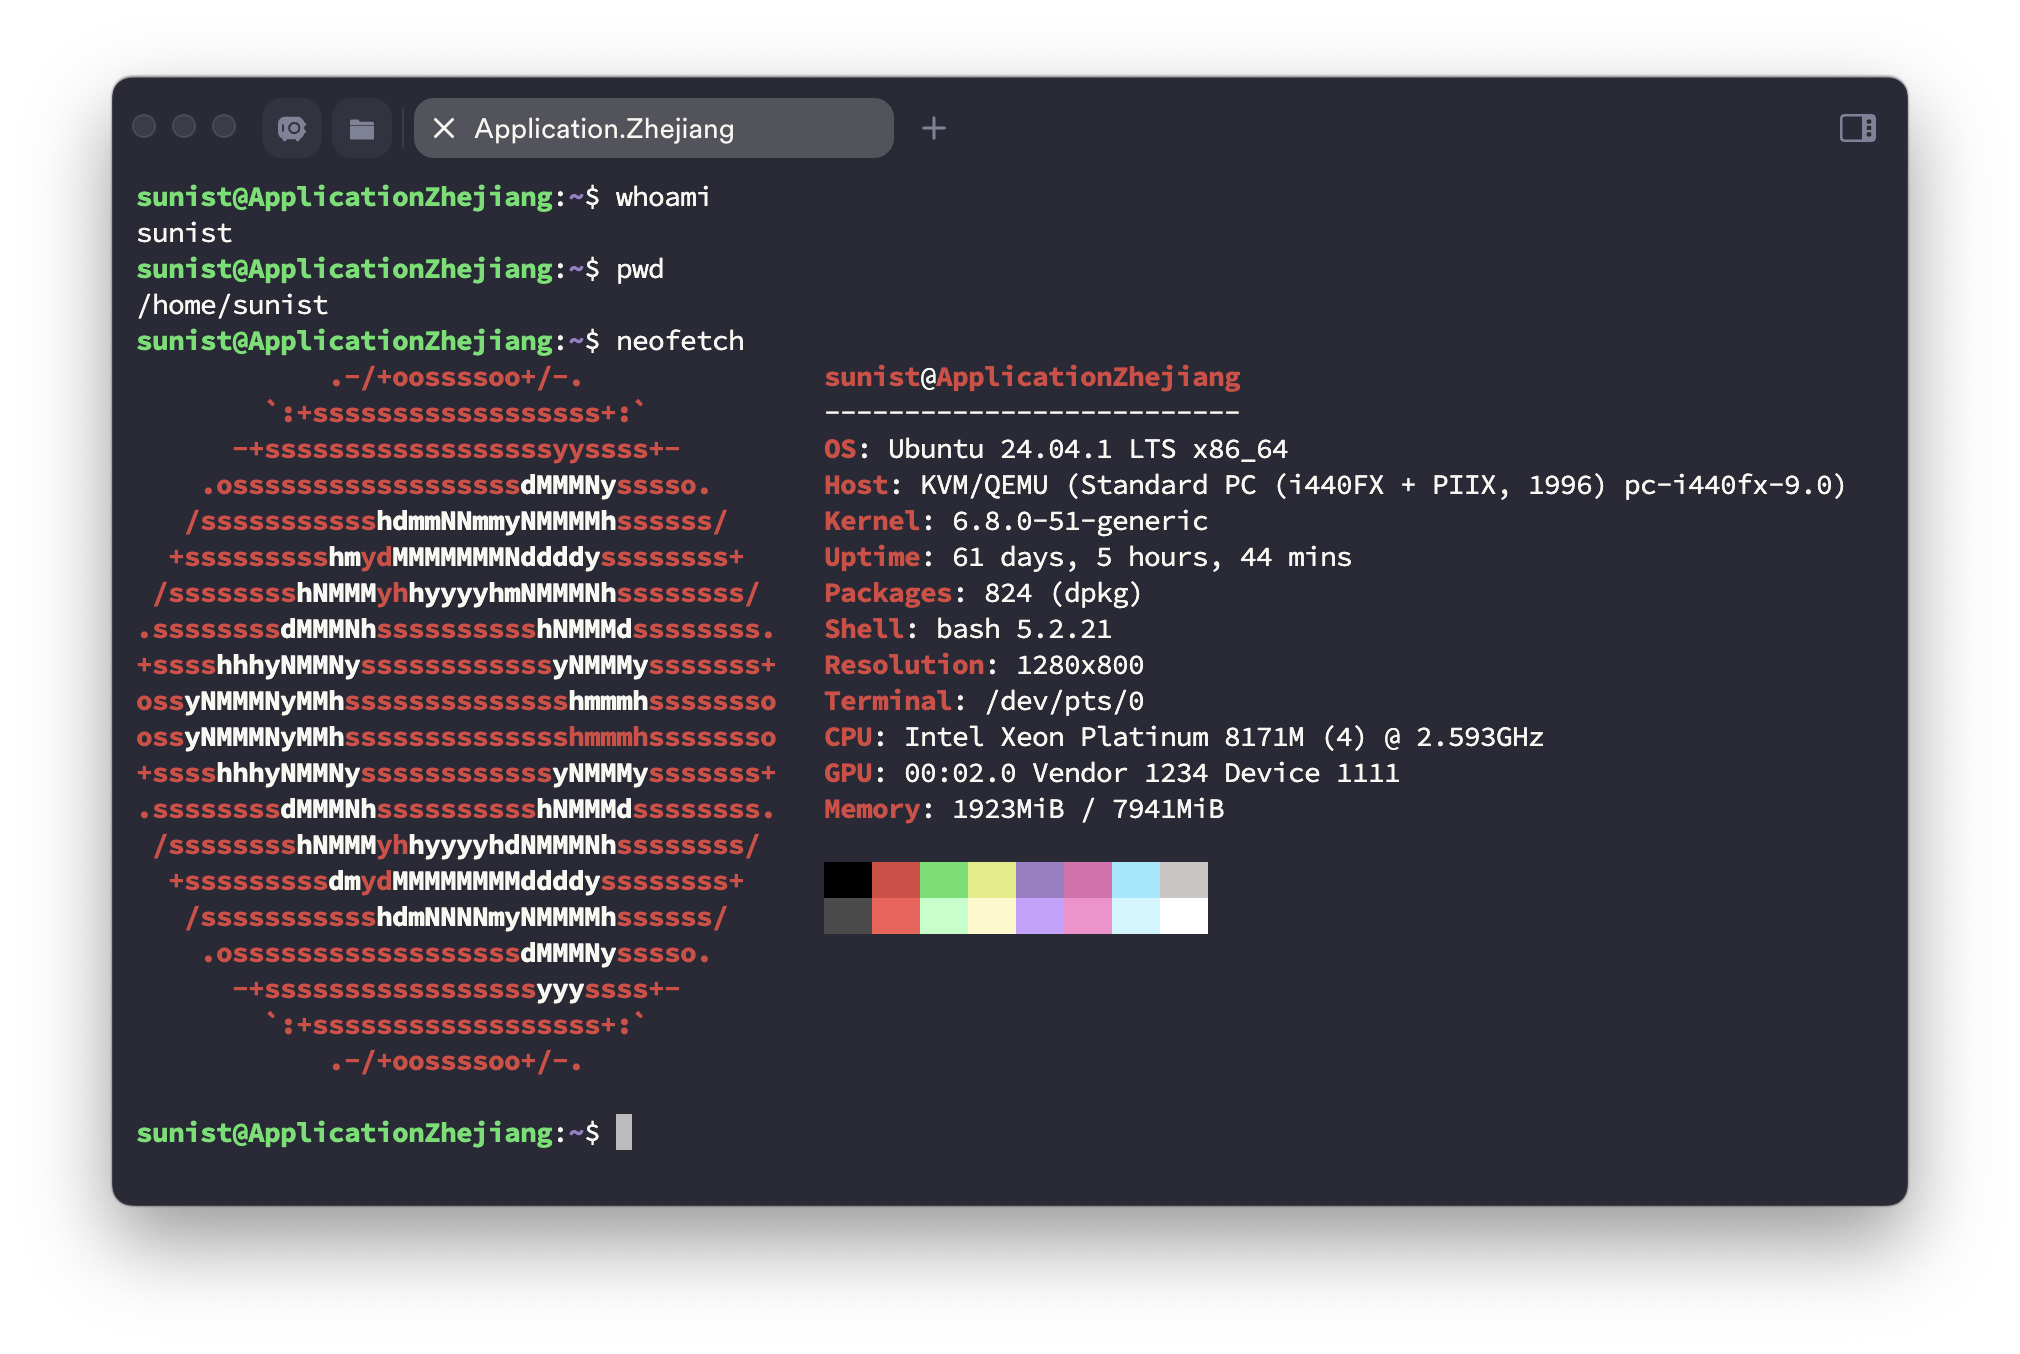
Task: Click the 'sunist' whoami output line
Action: click(184, 233)
